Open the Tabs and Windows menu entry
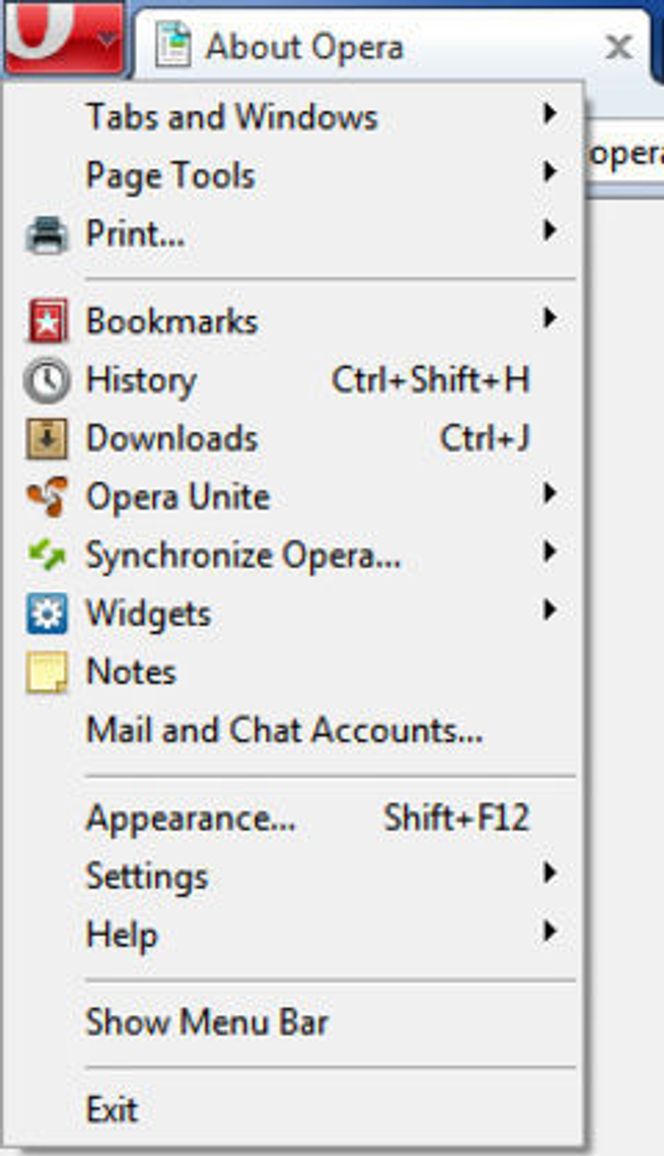664x1156 pixels. click(x=293, y=116)
